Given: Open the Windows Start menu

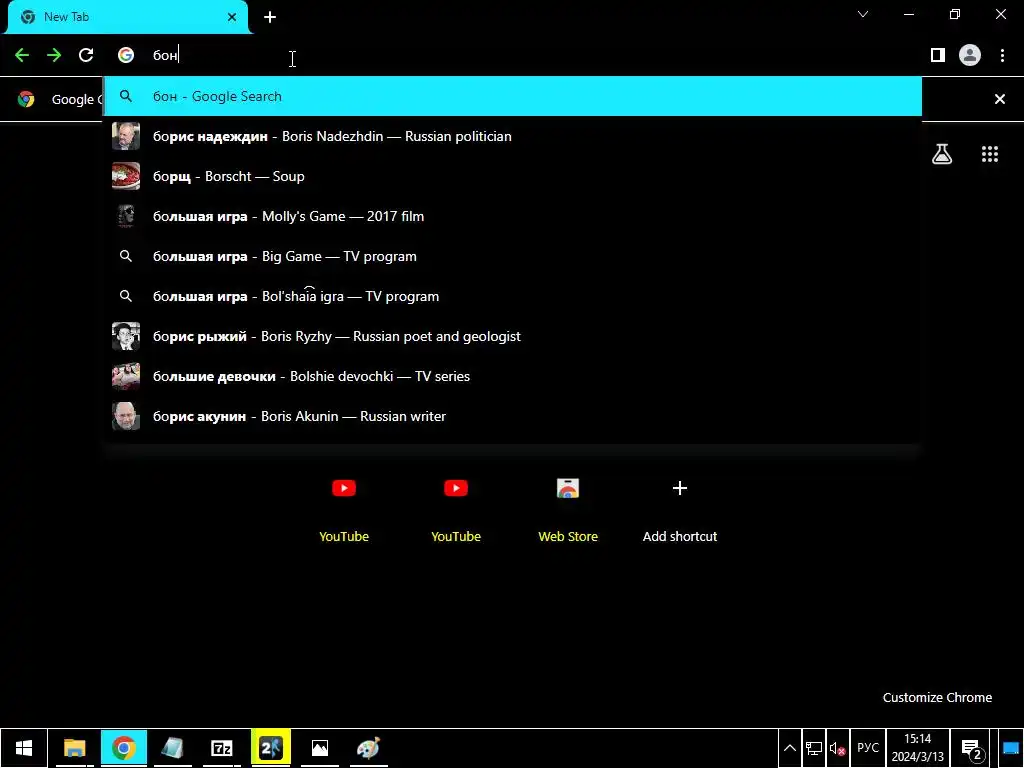Looking at the screenshot, I should 24,748.
